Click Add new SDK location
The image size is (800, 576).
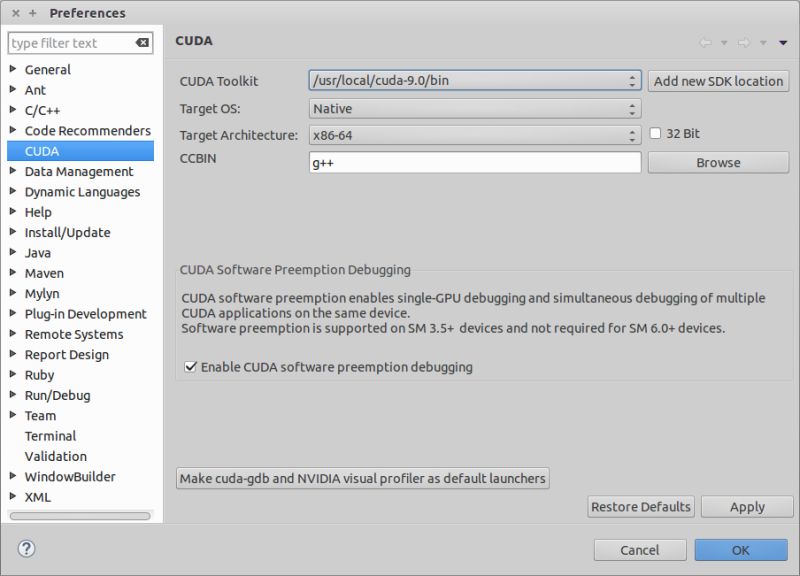click(x=718, y=81)
